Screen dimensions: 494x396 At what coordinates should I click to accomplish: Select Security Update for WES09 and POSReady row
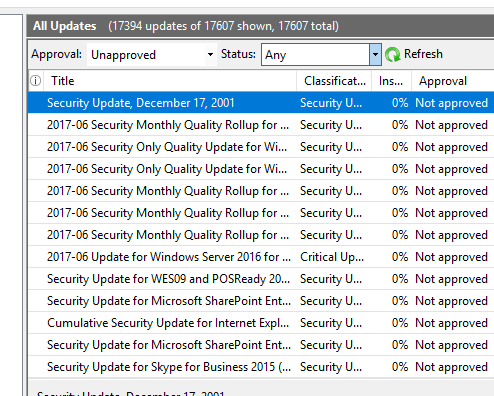pyautogui.click(x=261, y=279)
